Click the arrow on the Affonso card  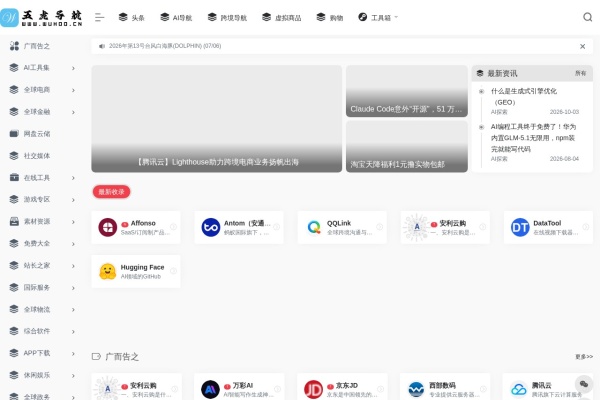173,227
